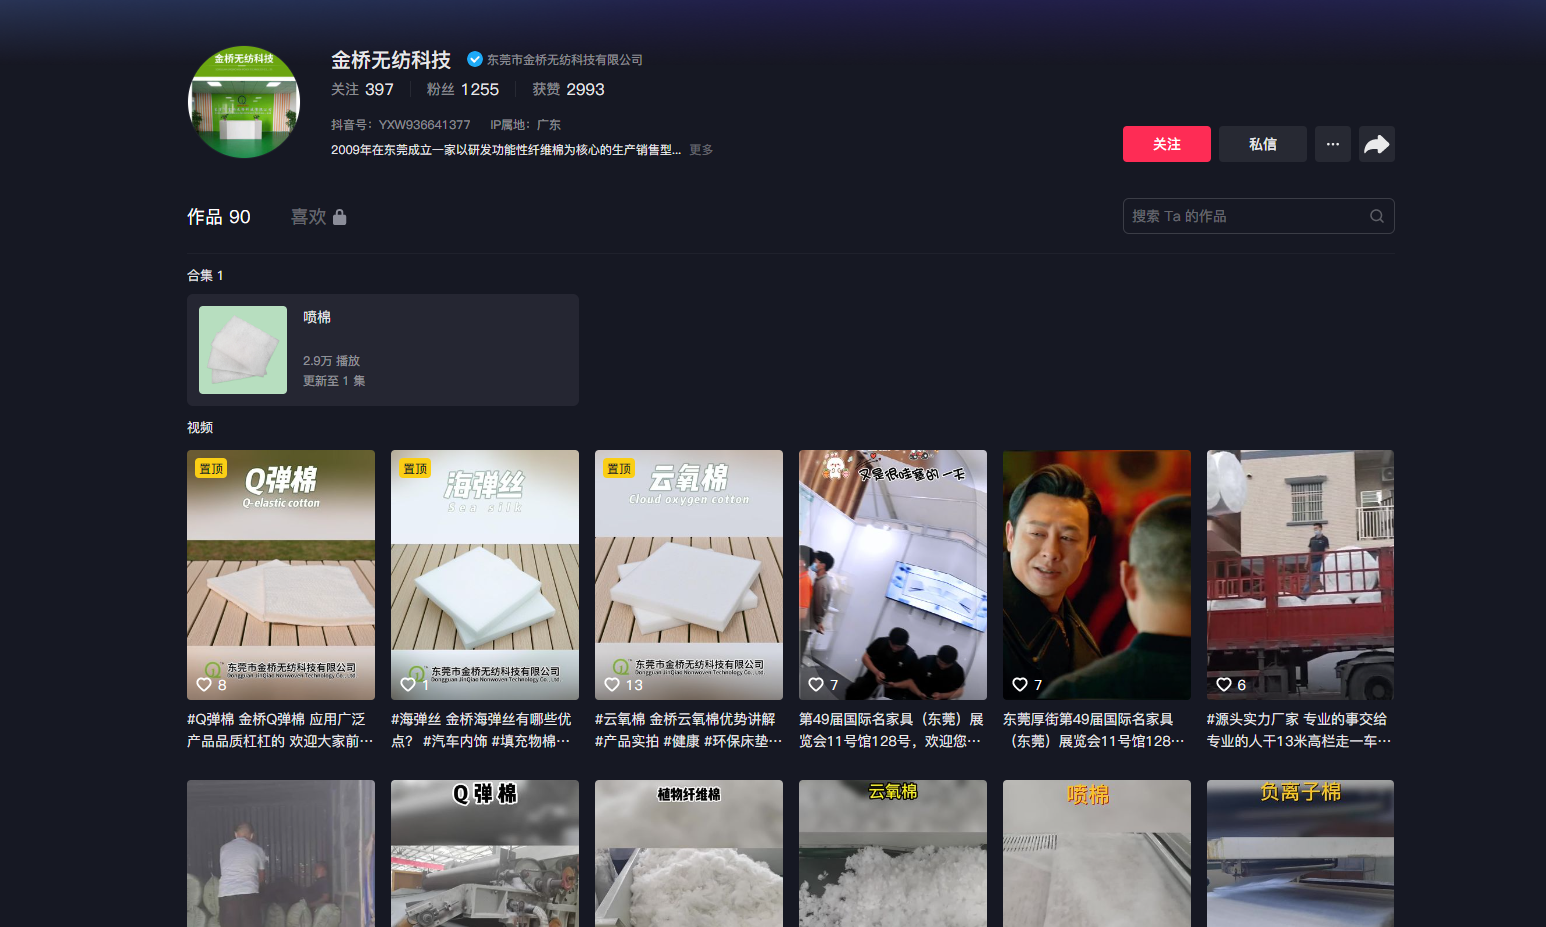Screen dimensions: 1546x927
Task: Switch to the 作品 90 tab
Action: click(219, 217)
